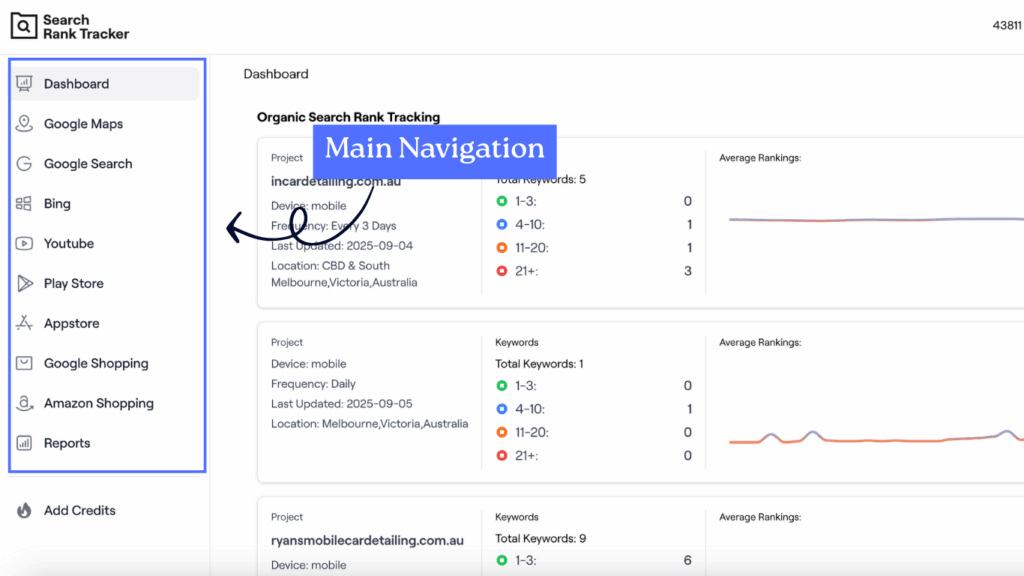The image size is (1024, 576).
Task: Click the Reports chart icon
Action: pyautogui.click(x=24, y=443)
